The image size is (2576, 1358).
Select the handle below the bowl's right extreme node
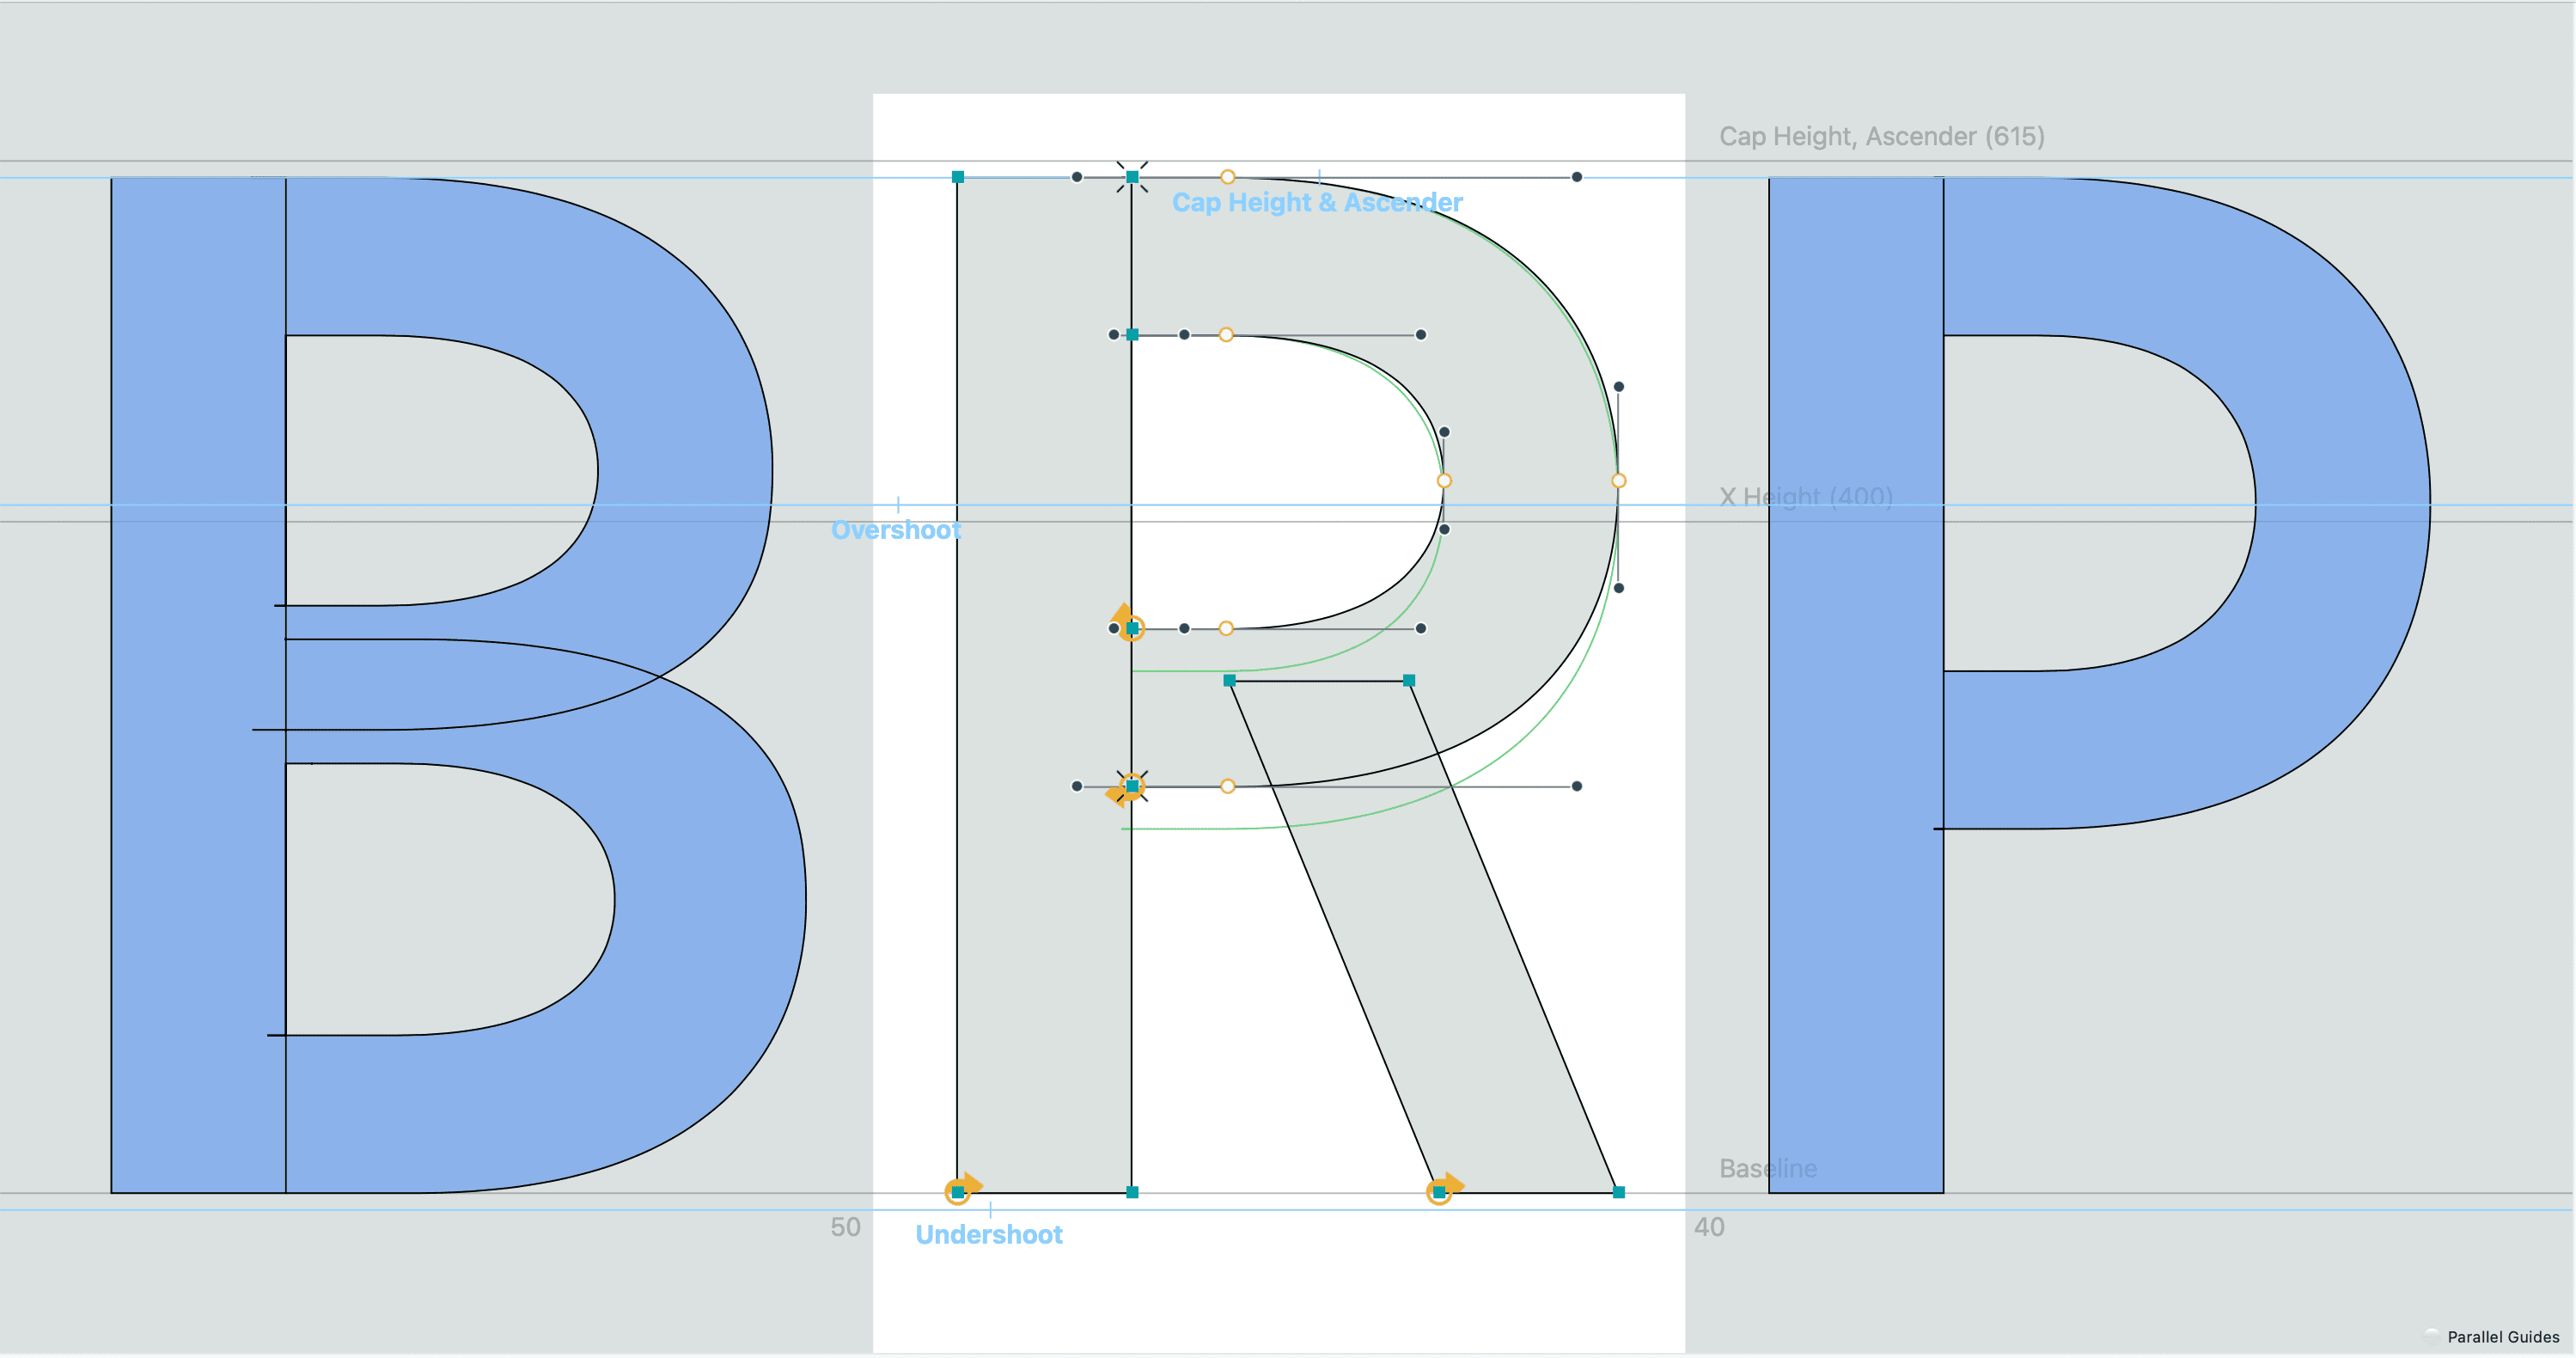1619,588
